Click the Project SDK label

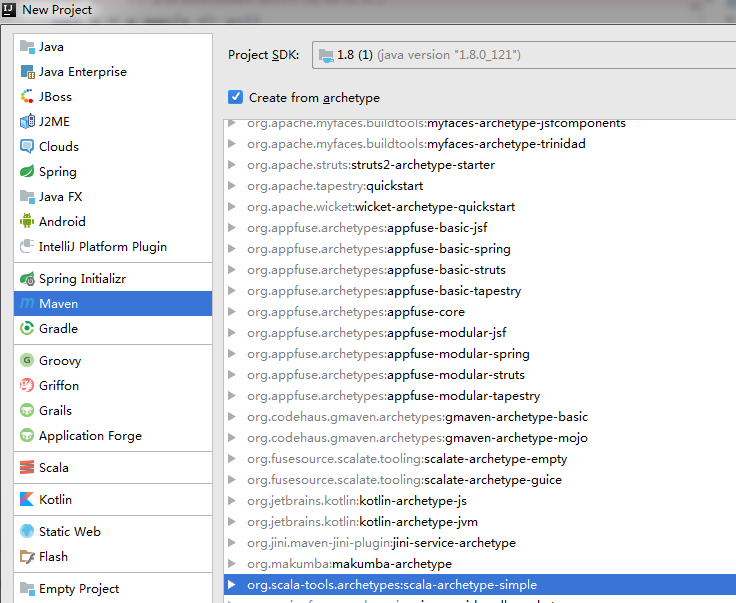tap(263, 55)
